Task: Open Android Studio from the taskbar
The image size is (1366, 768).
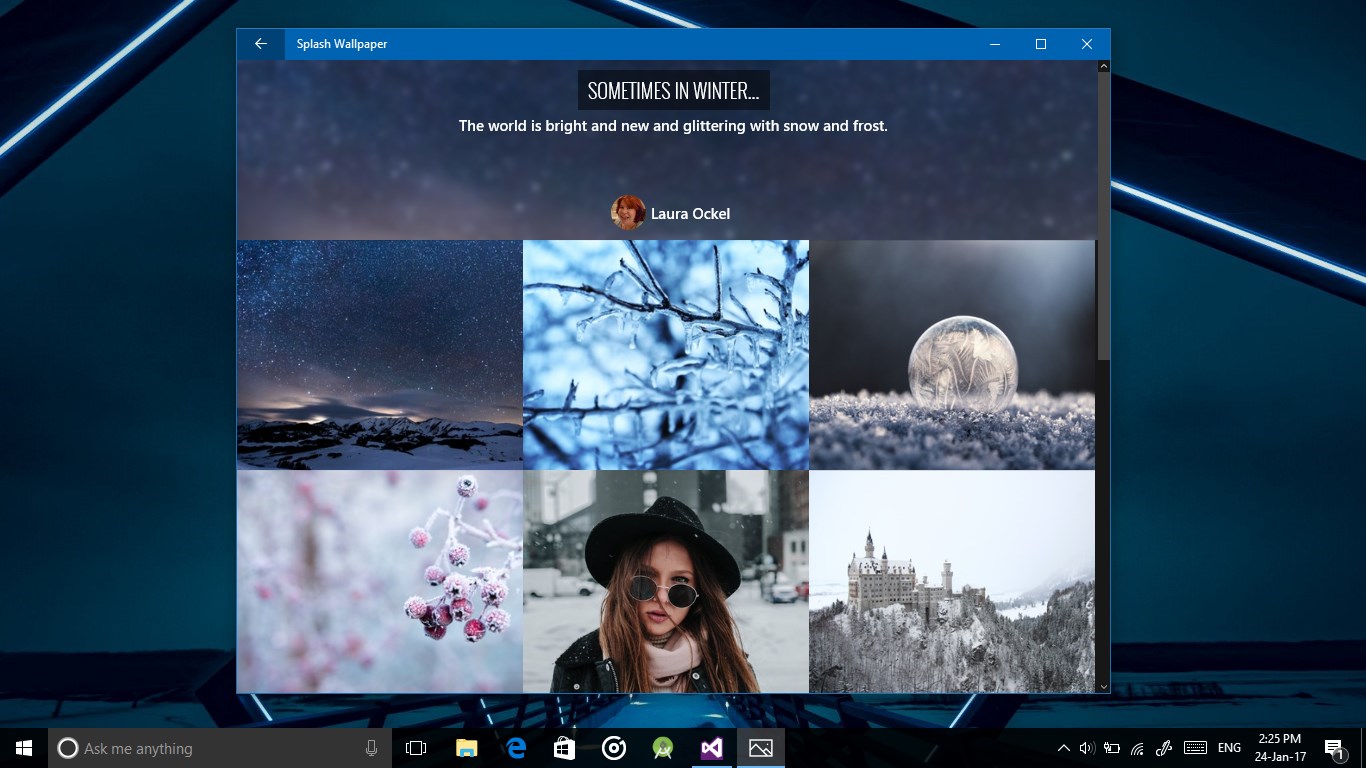Action: click(662, 748)
